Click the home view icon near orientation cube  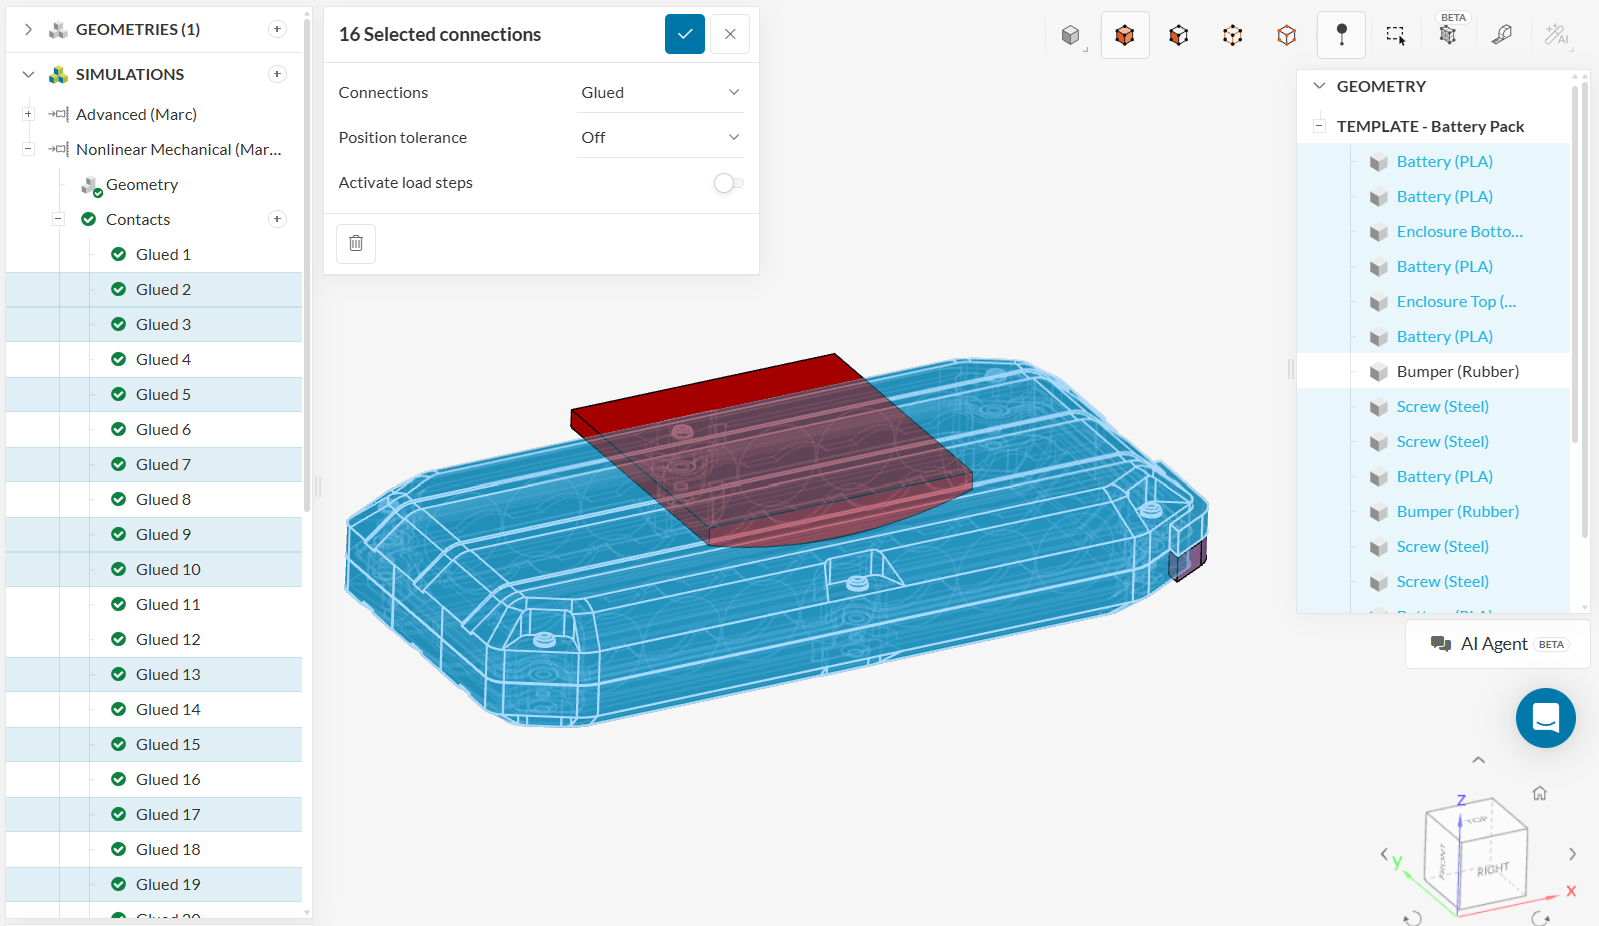point(1540,793)
